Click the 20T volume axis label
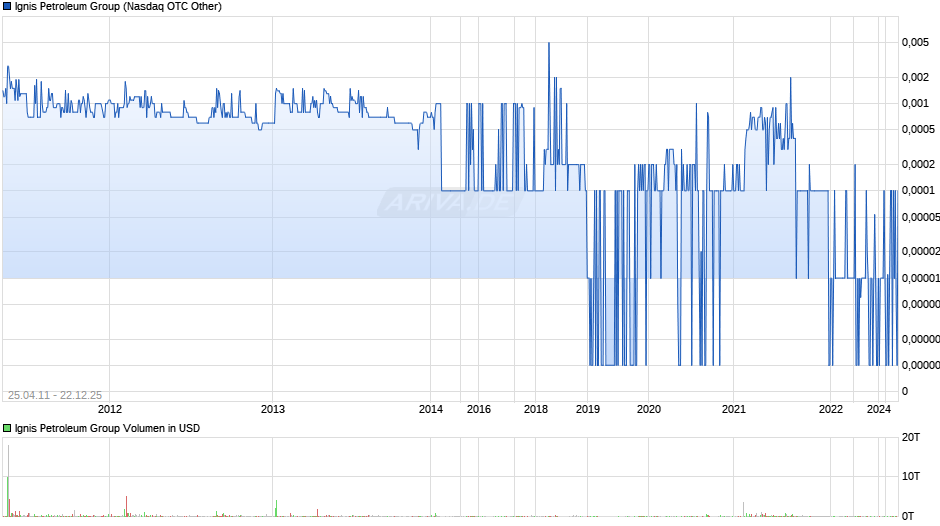 [911, 438]
